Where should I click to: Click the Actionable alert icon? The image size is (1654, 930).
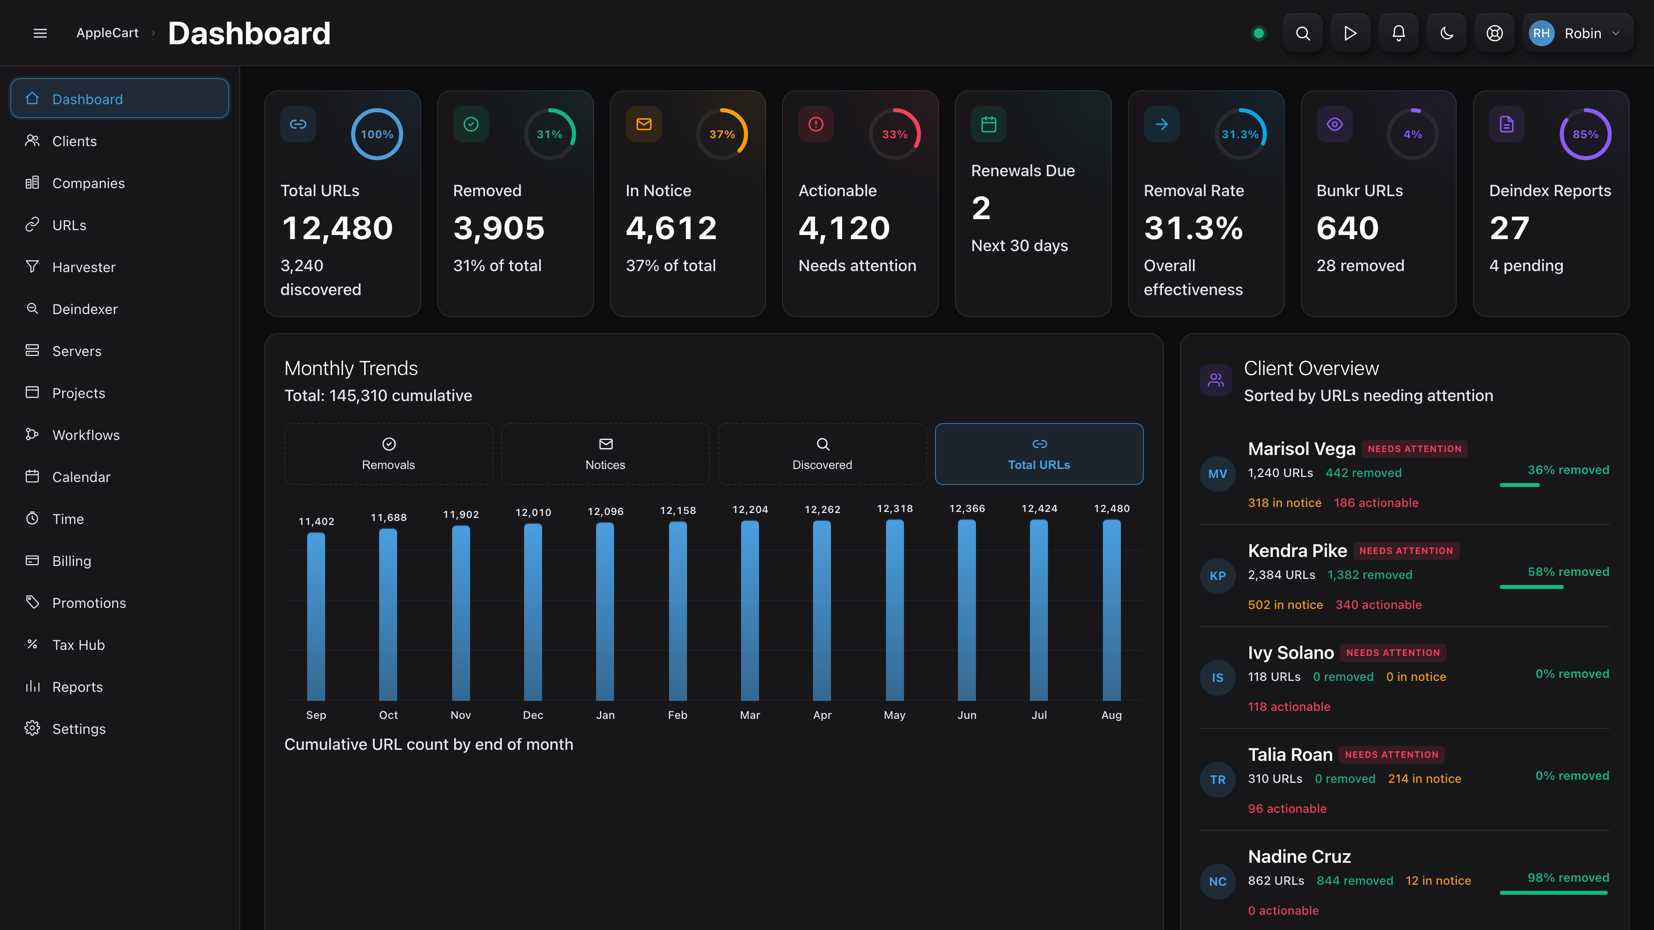click(816, 124)
